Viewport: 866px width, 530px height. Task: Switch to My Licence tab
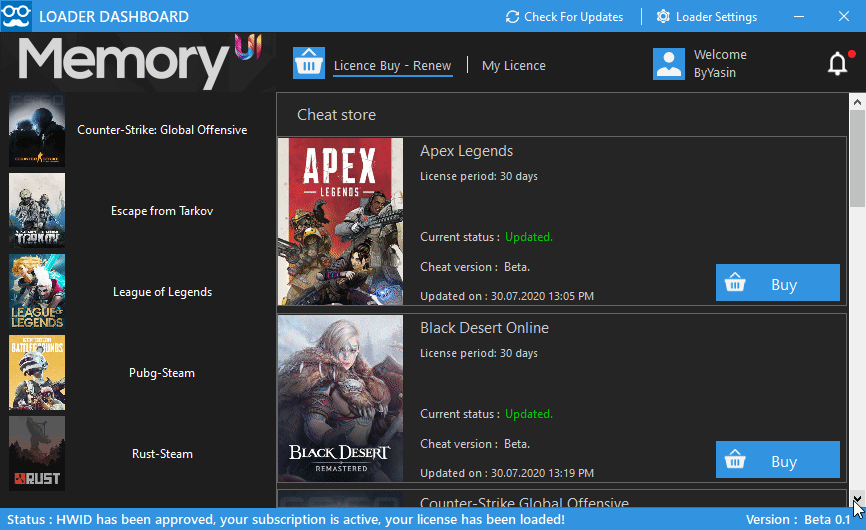(x=514, y=66)
